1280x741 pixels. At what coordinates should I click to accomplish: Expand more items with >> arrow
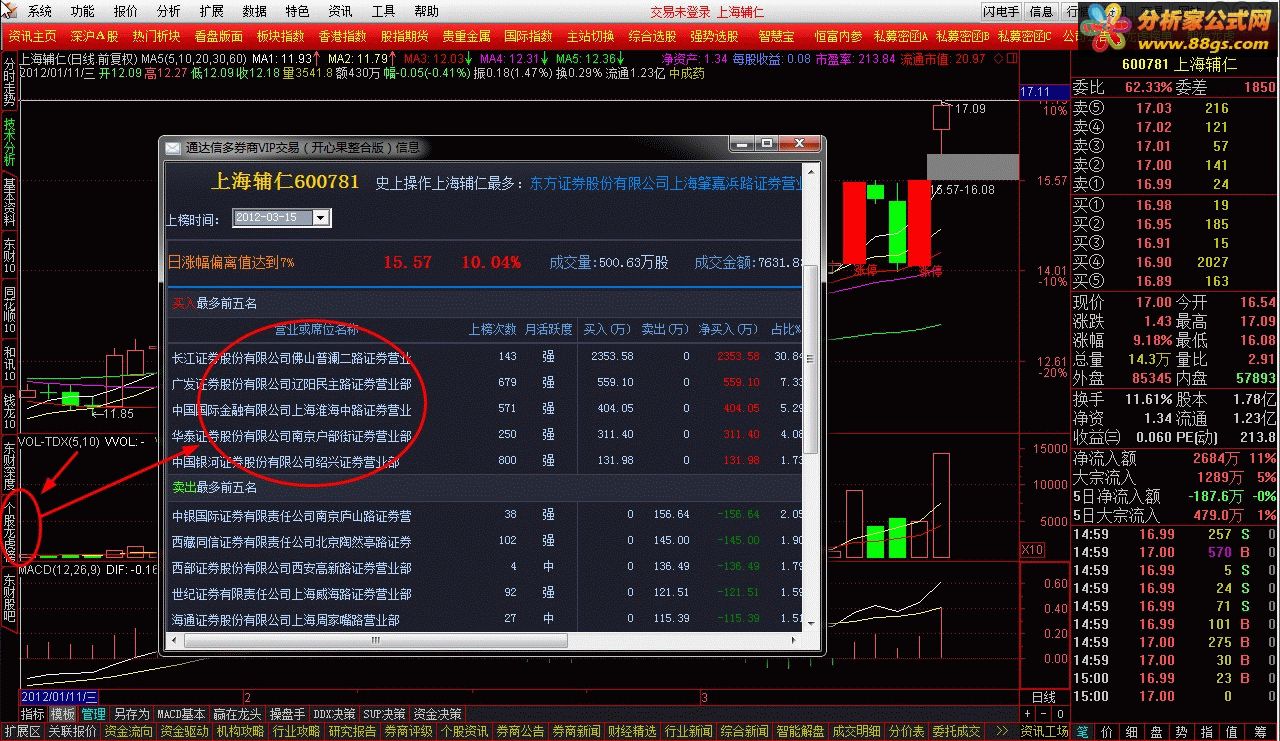coord(1002,732)
